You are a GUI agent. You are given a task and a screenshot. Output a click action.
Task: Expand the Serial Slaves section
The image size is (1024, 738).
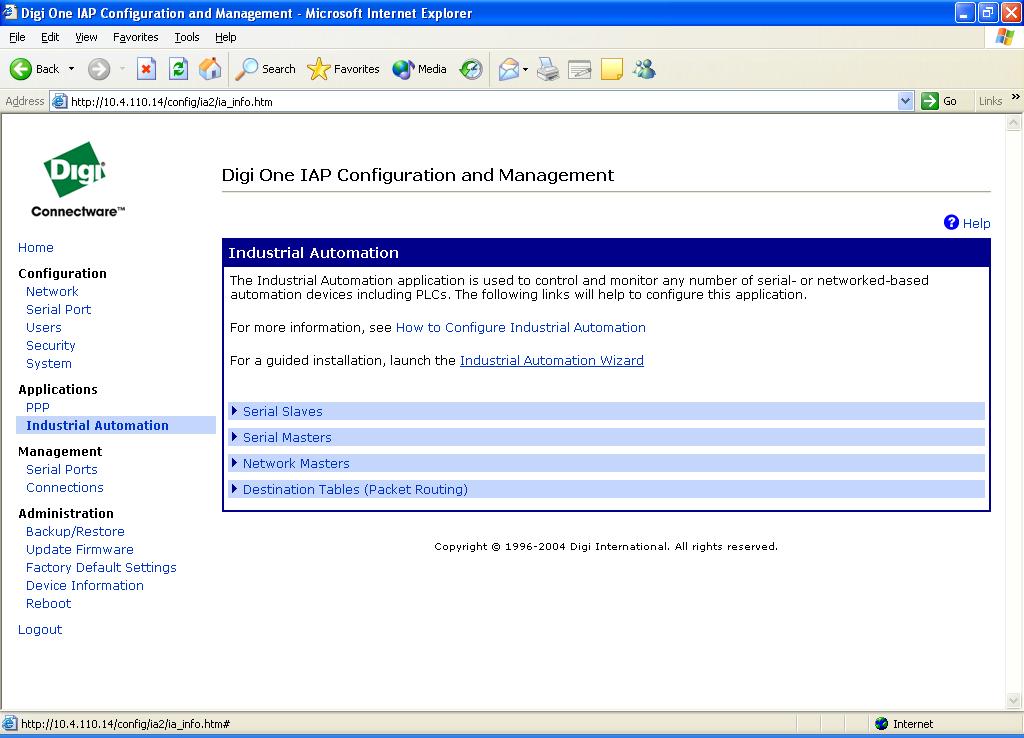[282, 411]
